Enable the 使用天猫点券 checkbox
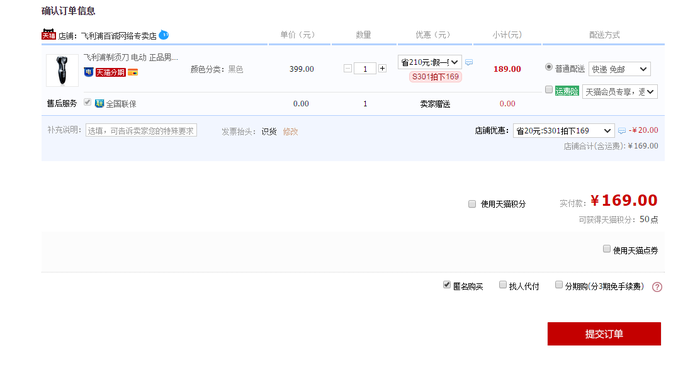 click(606, 249)
